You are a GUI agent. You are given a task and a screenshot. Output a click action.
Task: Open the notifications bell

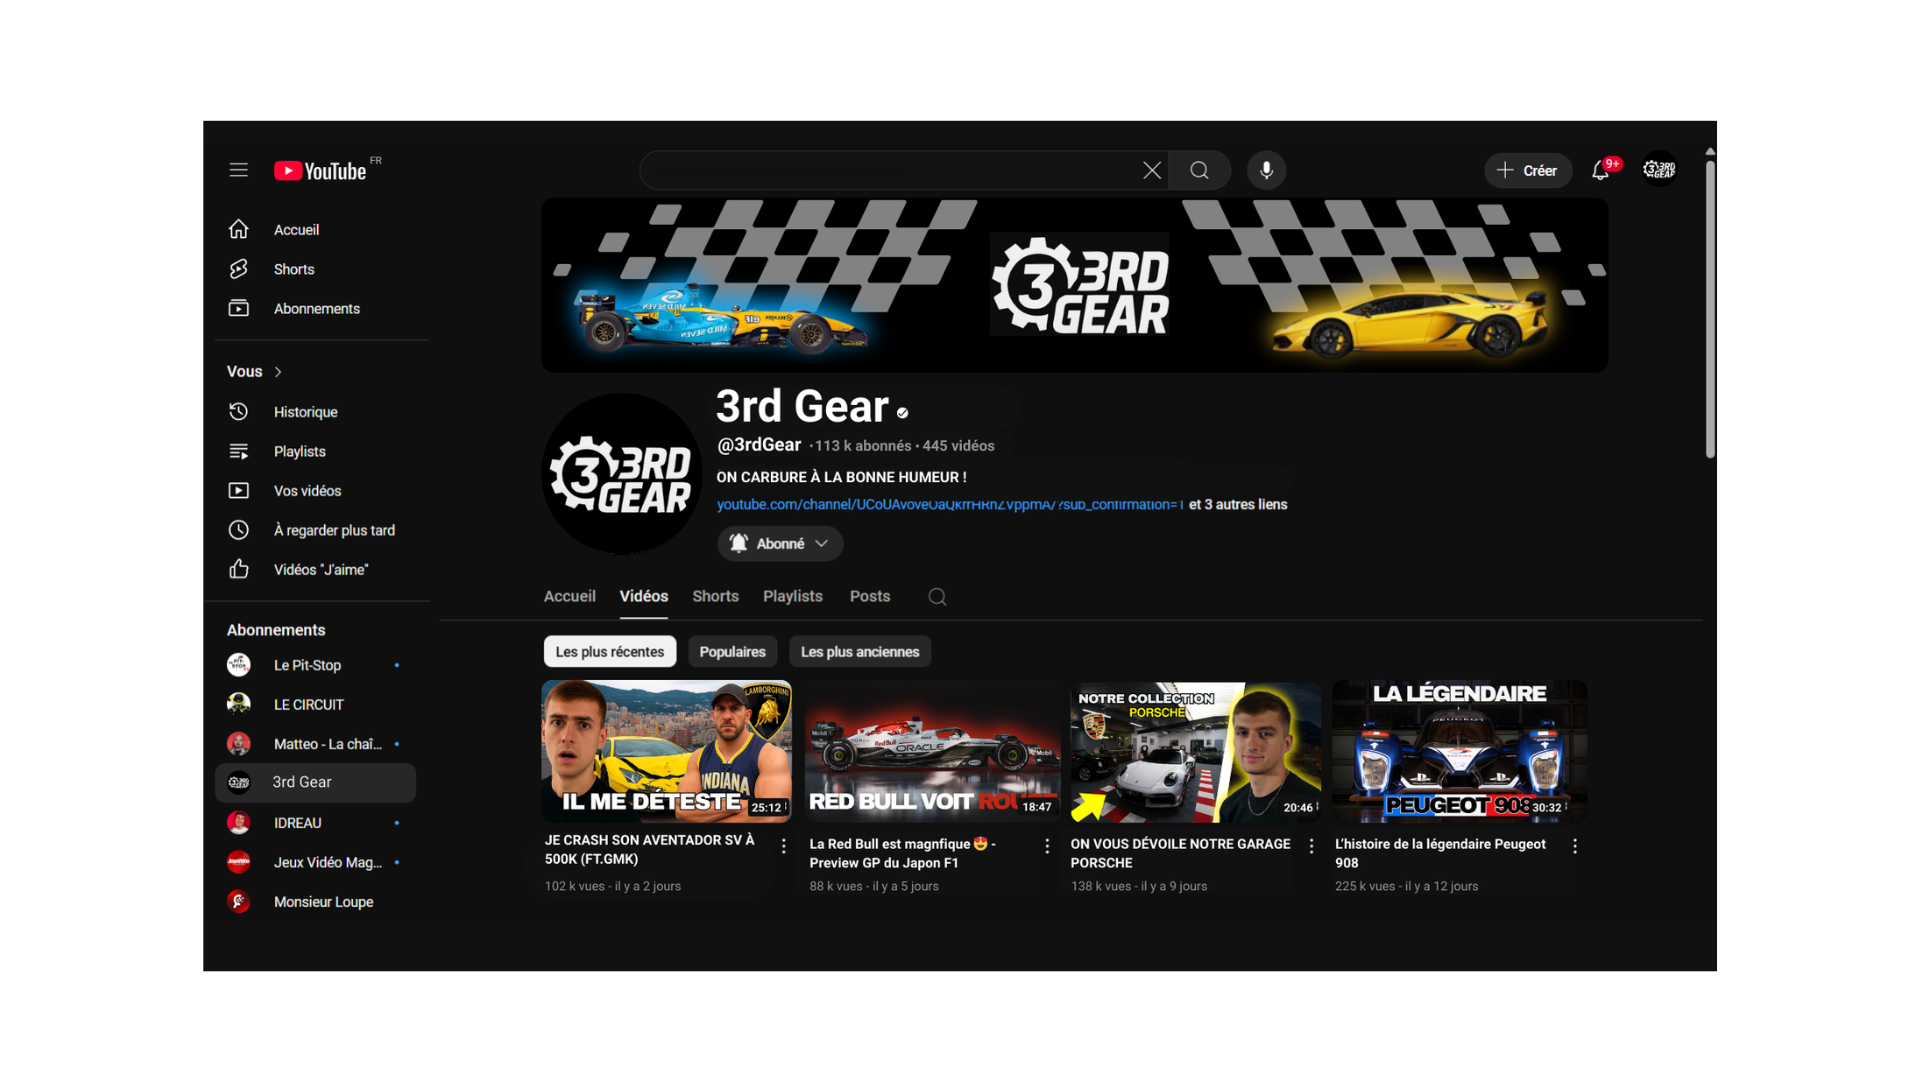click(1601, 170)
